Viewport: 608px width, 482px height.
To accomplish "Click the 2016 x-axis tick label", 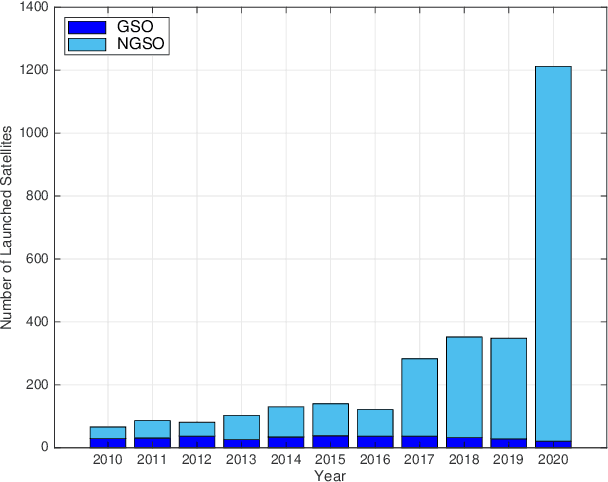I will point(375,460).
